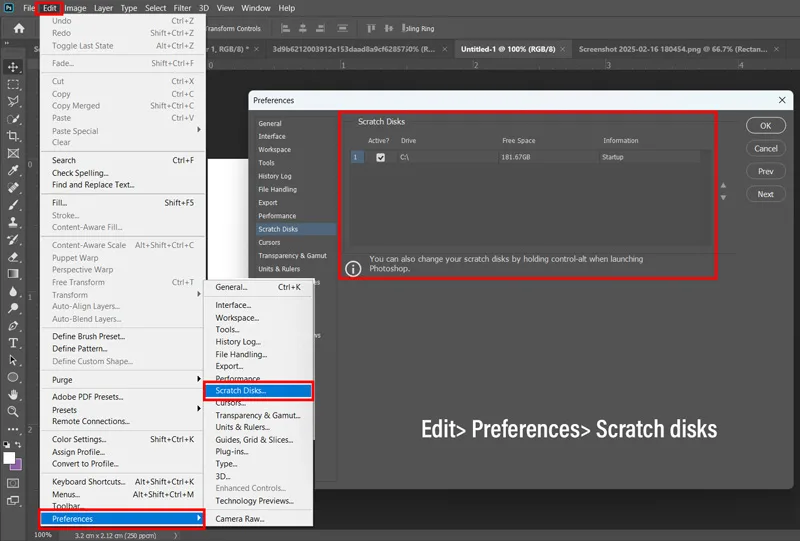Screen dimensions: 800x541
Task: Click the purple background color swatch
Action: point(17,465)
